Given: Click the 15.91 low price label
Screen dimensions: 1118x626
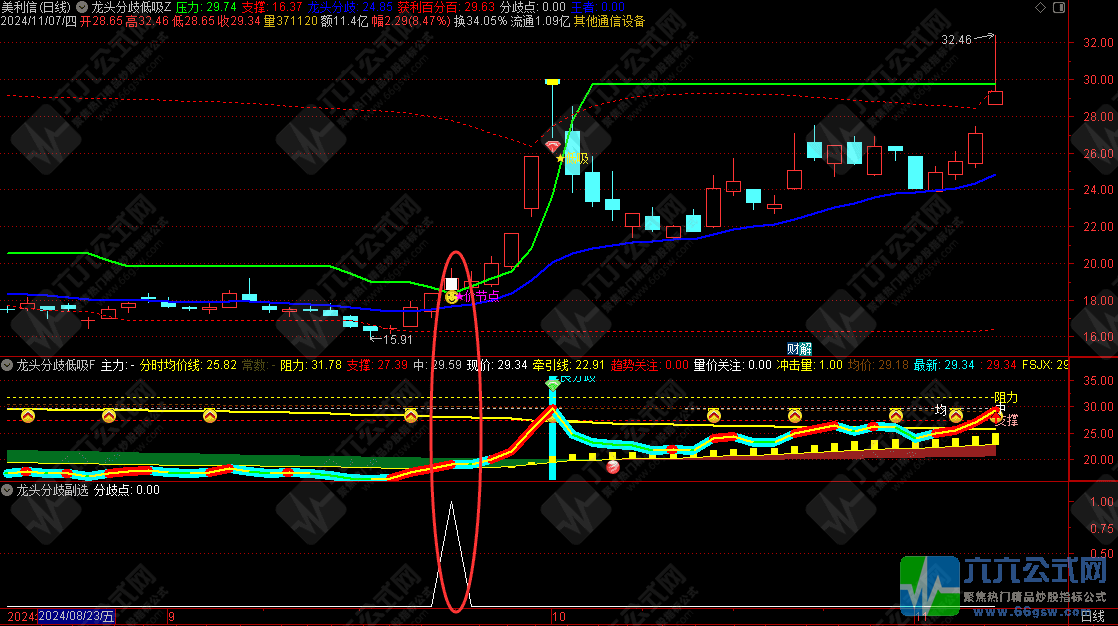Looking at the screenshot, I should [398, 338].
